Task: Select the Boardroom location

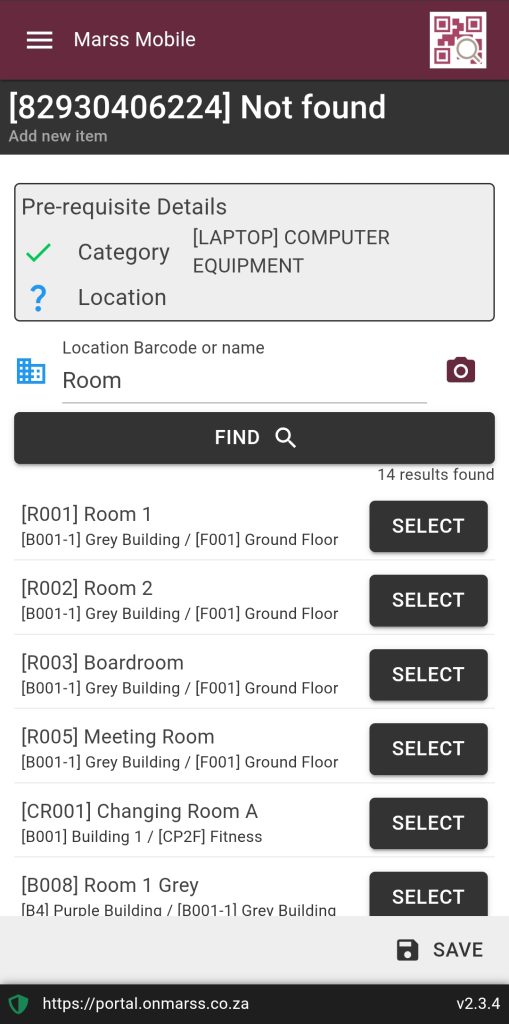Action: point(428,675)
